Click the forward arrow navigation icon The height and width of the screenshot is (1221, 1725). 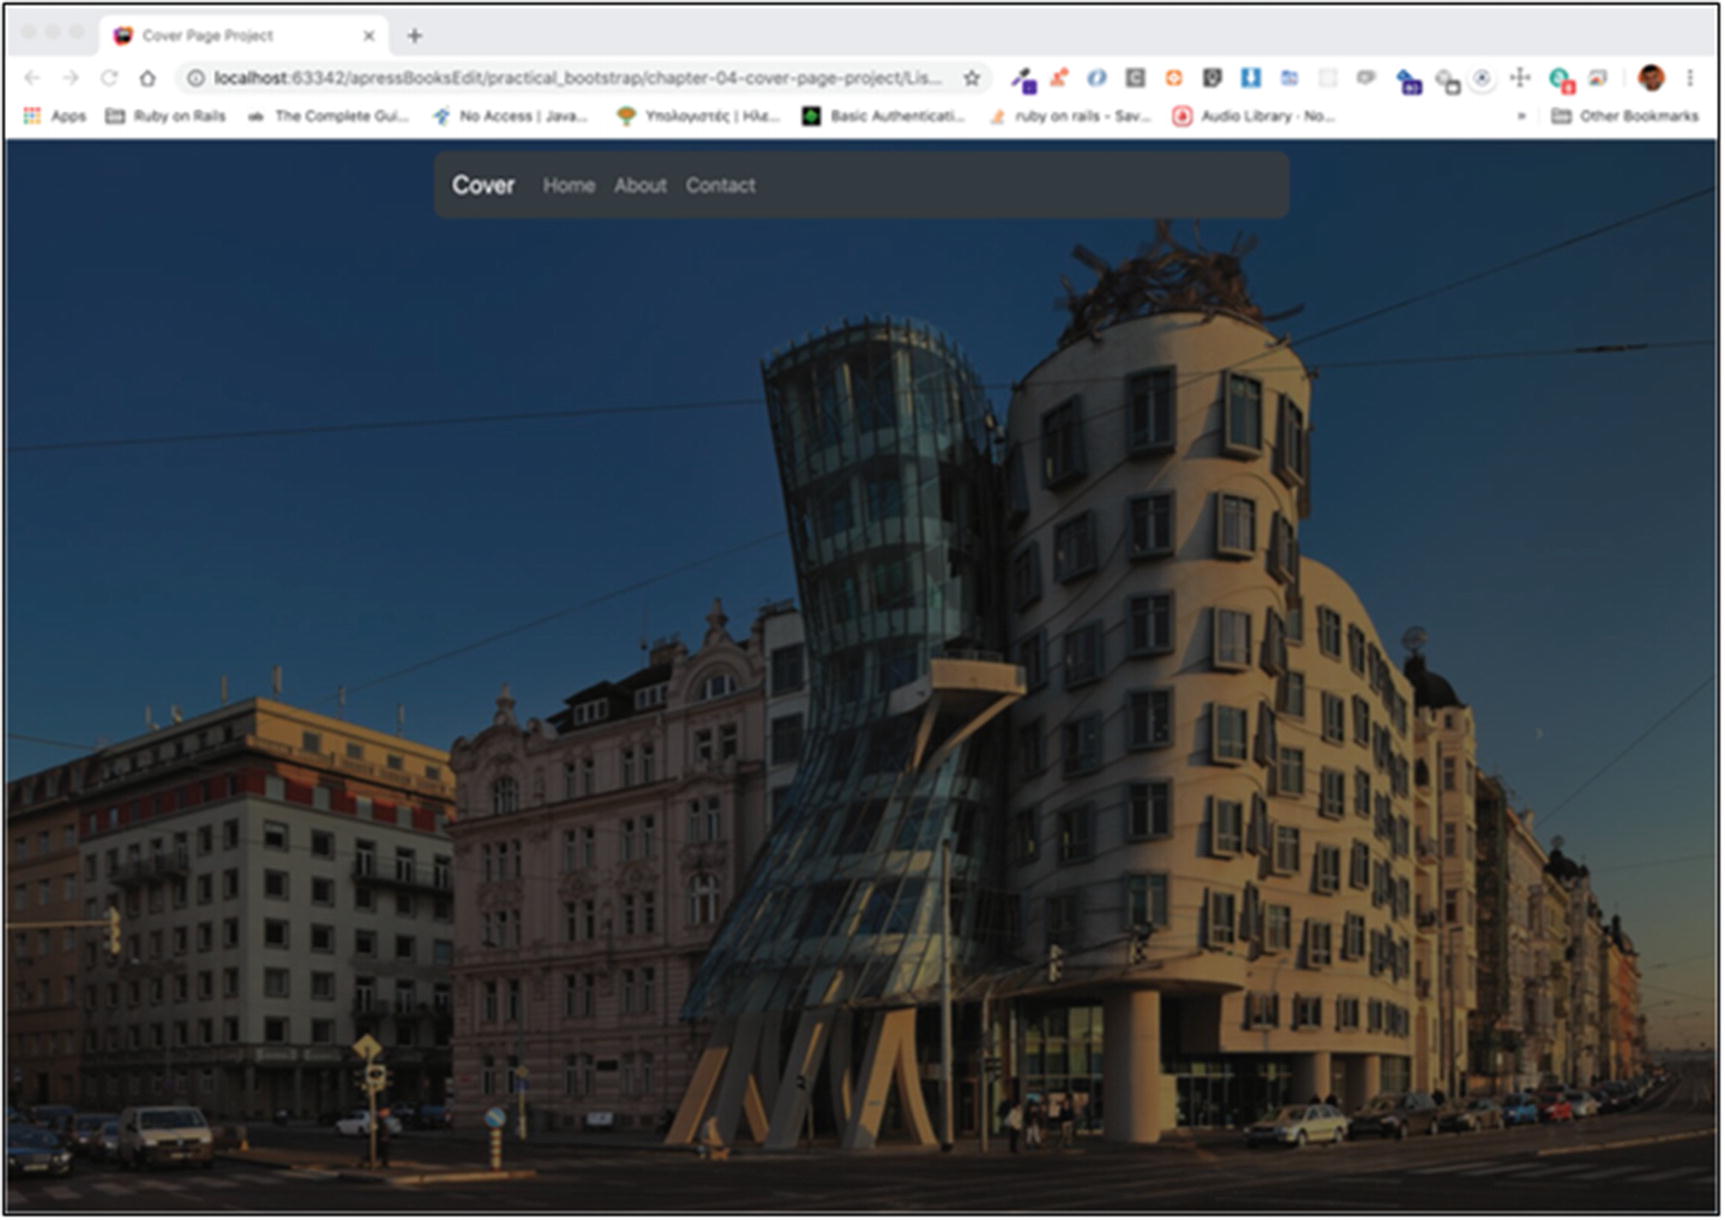pos(70,78)
